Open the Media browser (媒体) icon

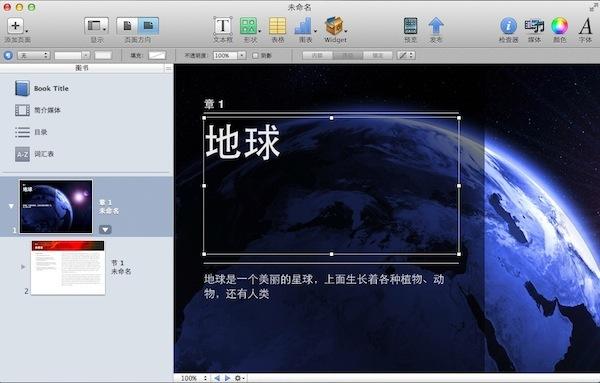pyautogui.click(x=534, y=26)
